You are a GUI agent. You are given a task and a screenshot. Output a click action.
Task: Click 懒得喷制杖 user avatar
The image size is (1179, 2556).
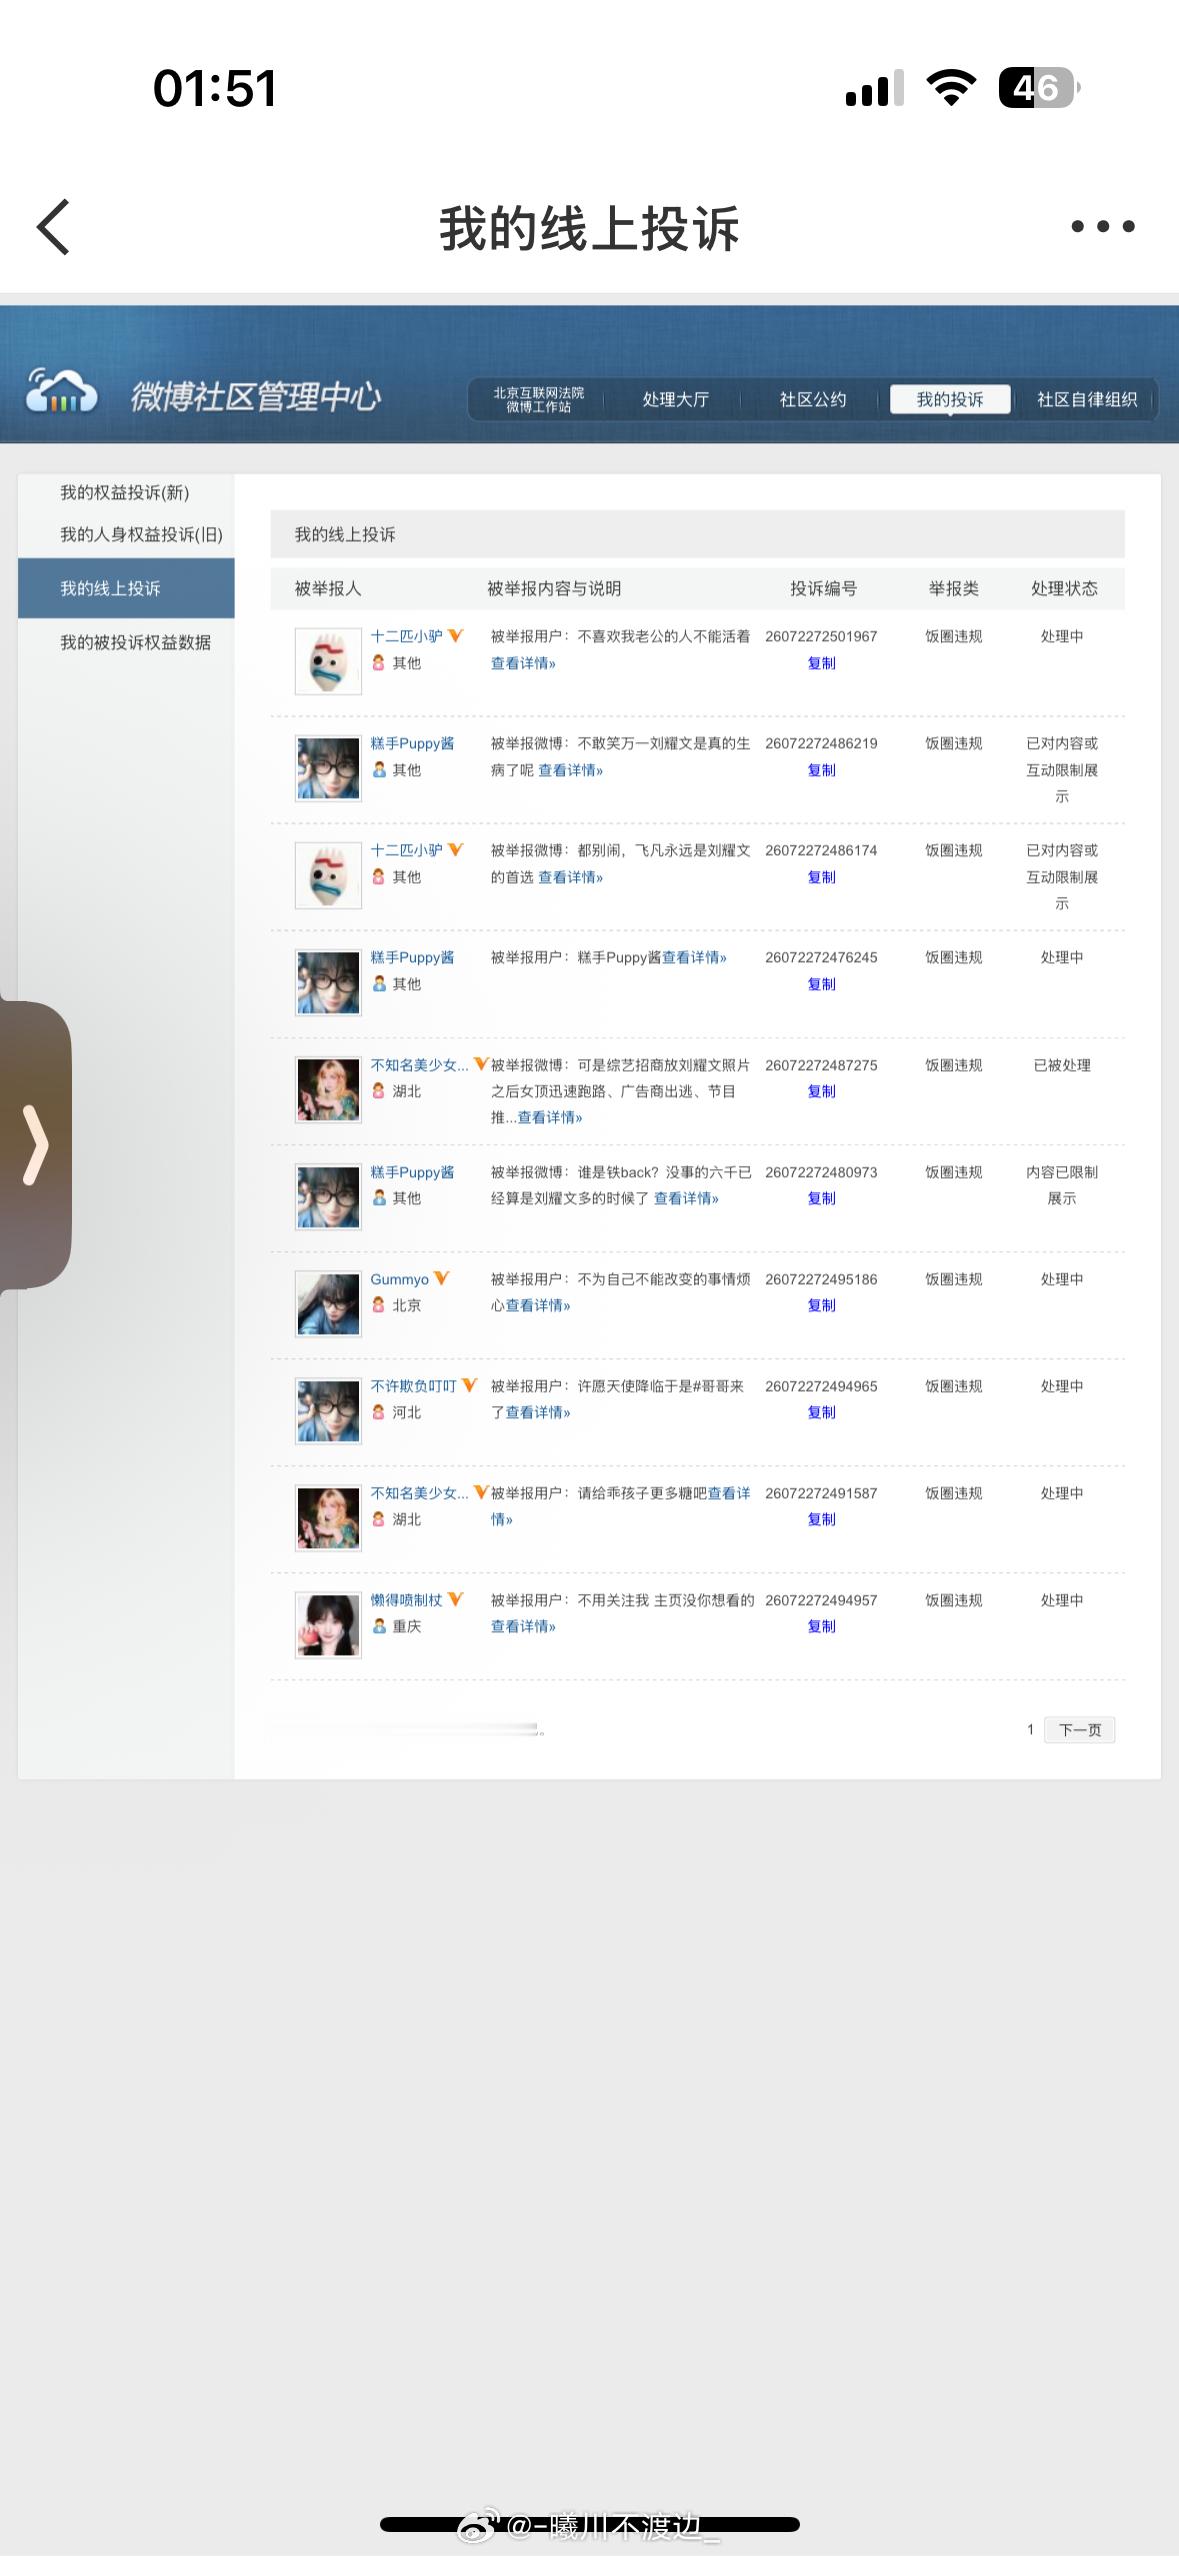pyautogui.click(x=328, y=1625)
